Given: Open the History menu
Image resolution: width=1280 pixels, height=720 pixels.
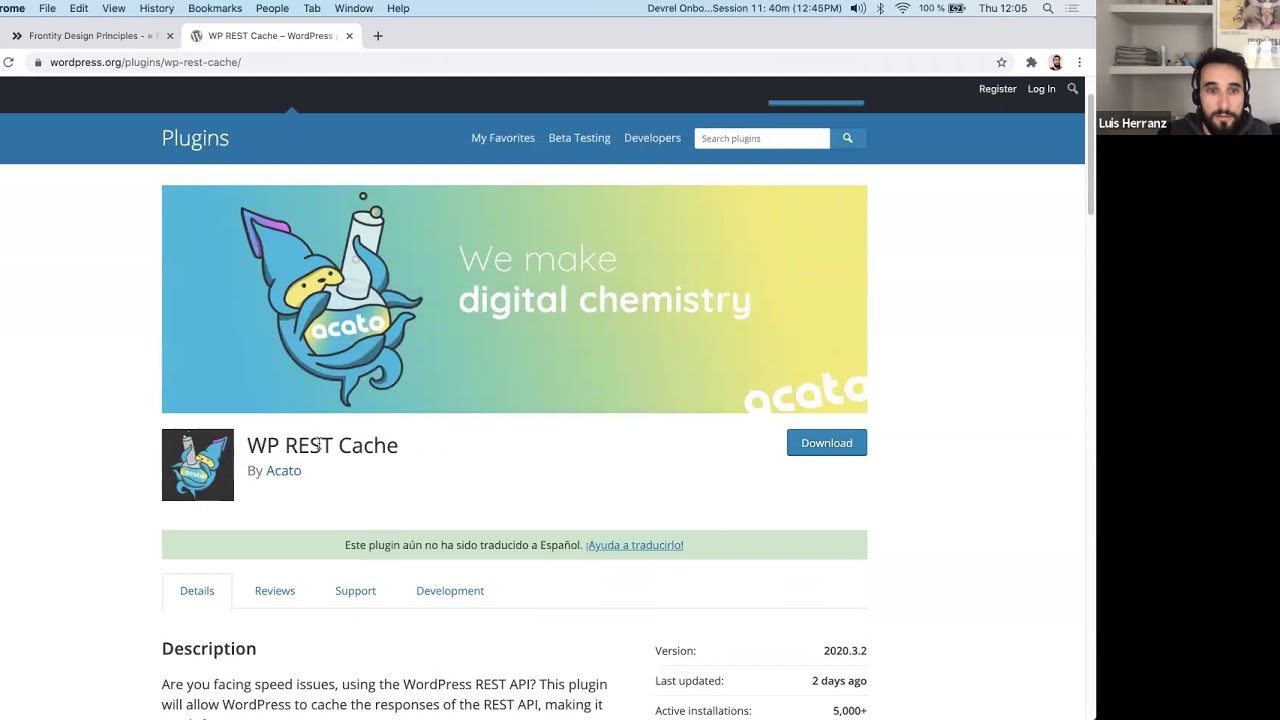Looking at the screenshot, I should [156, 8].
